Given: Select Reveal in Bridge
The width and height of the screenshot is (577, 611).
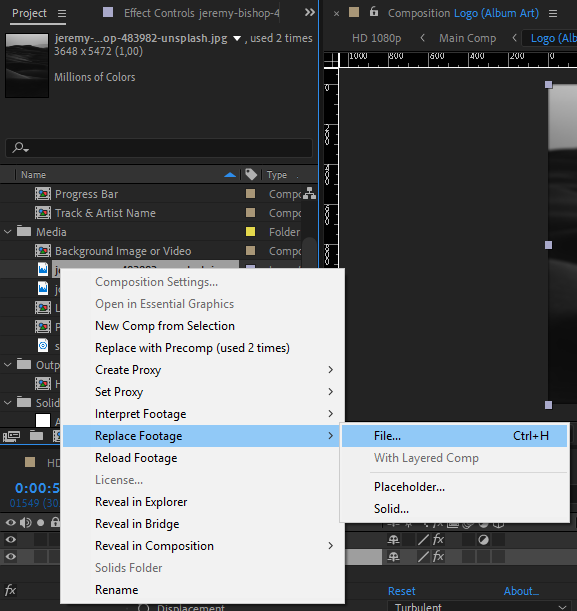Looking at the screenshot, I should 201,524.
